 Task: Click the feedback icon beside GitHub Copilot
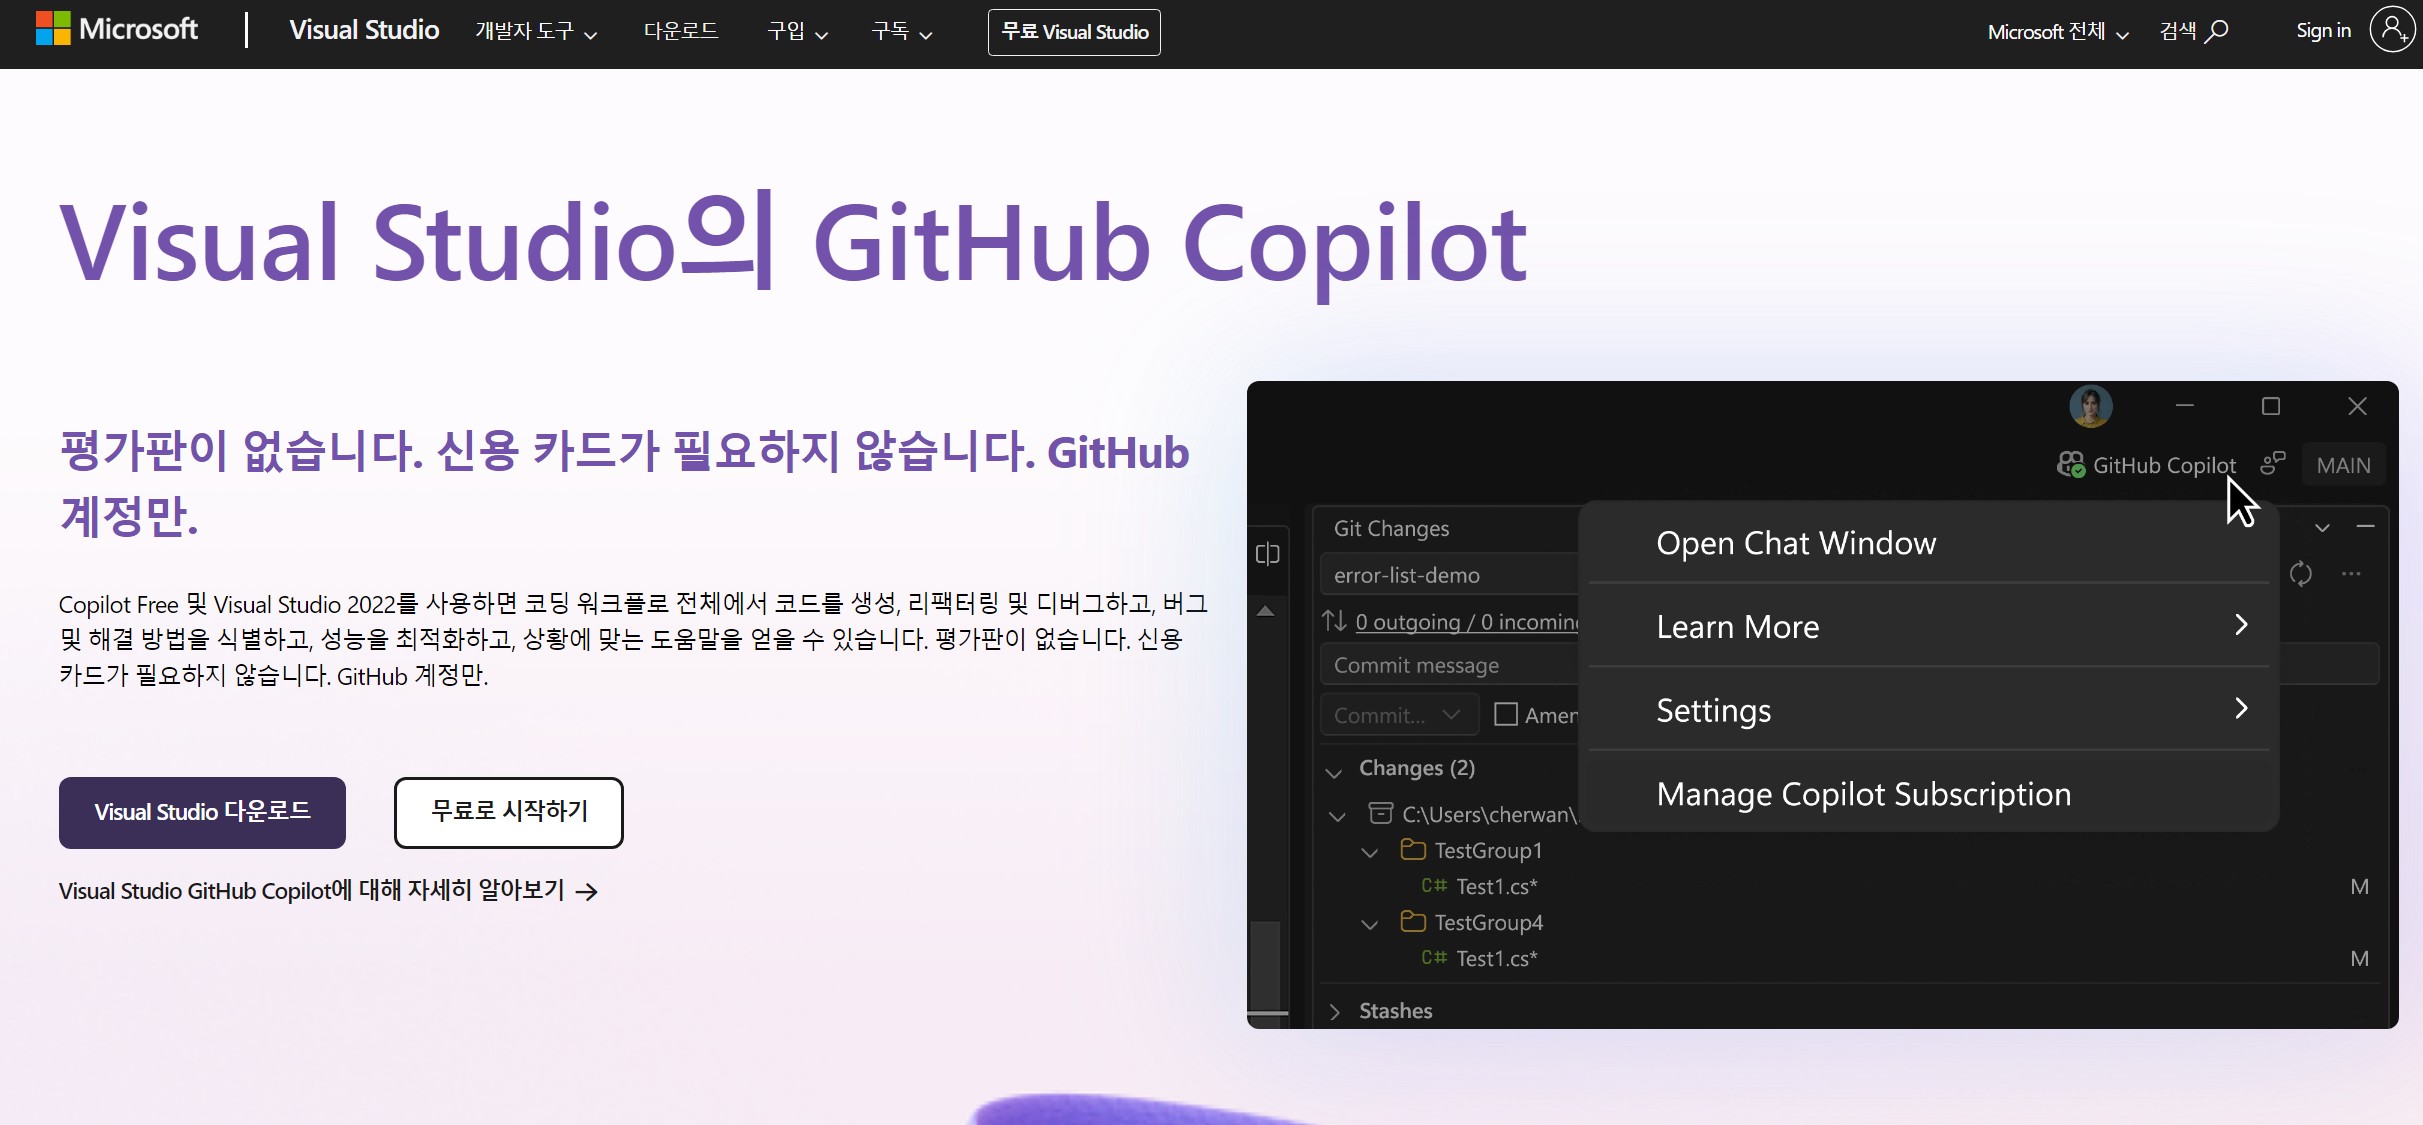(x=2272, y=464)
